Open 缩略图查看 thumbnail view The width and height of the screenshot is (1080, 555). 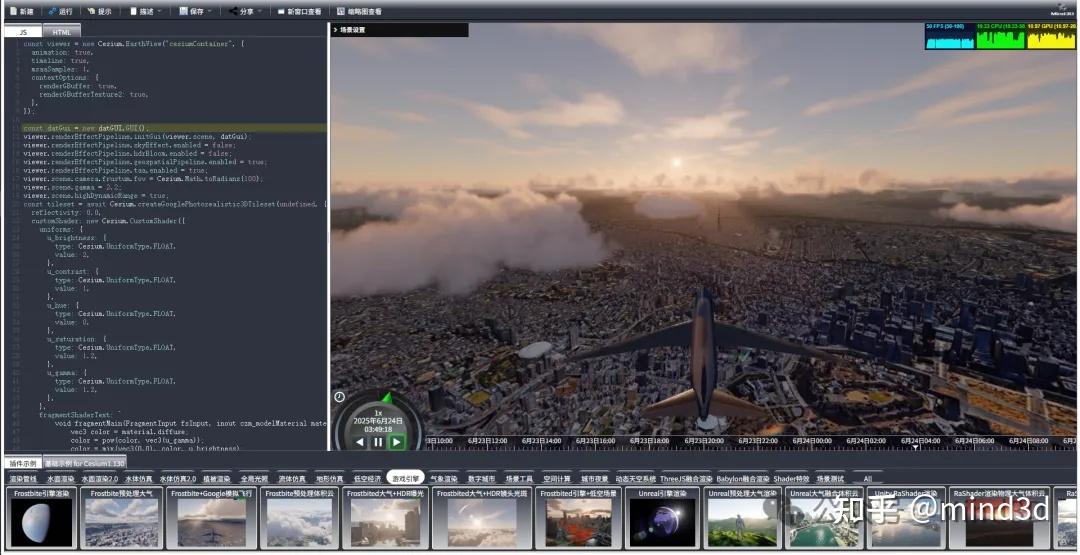[x=358, y=11]
